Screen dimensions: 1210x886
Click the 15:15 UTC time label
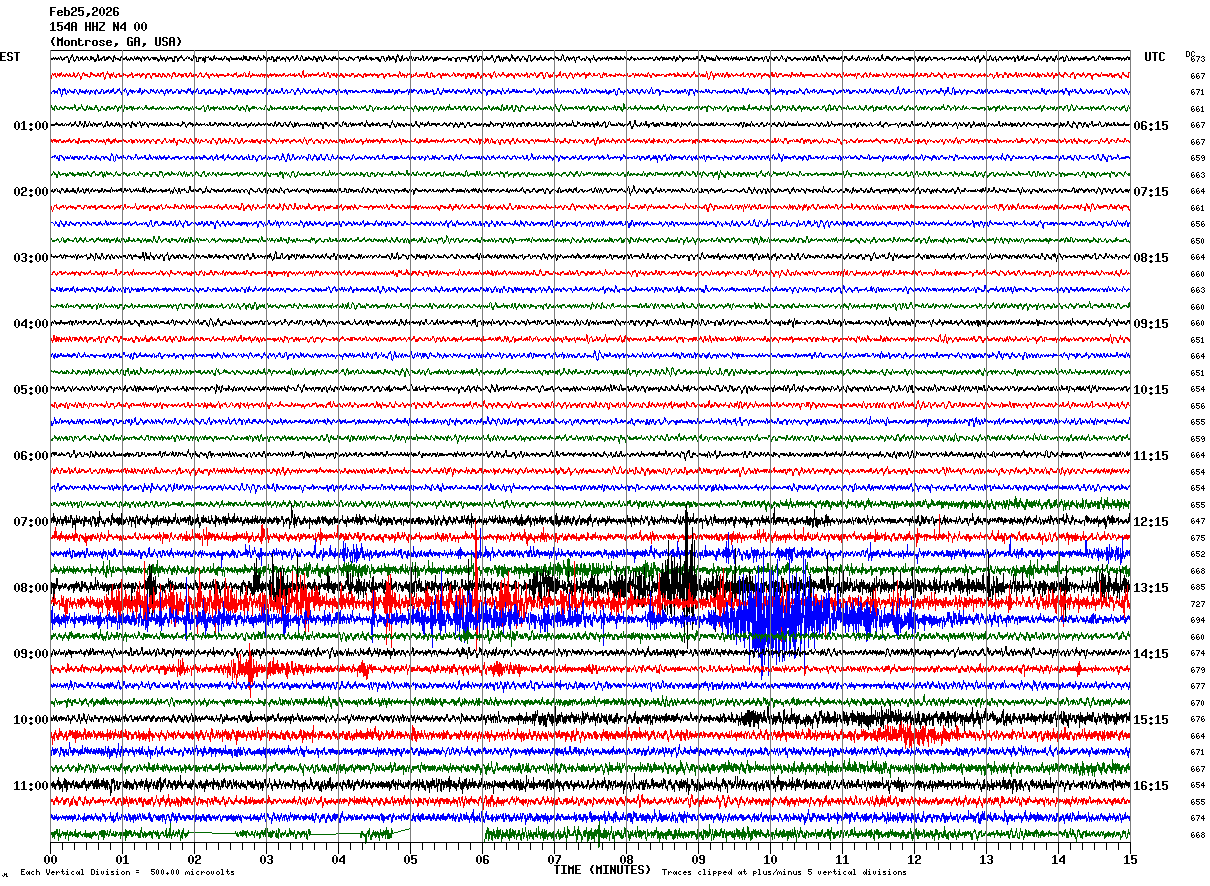(x=1151, y=720)
